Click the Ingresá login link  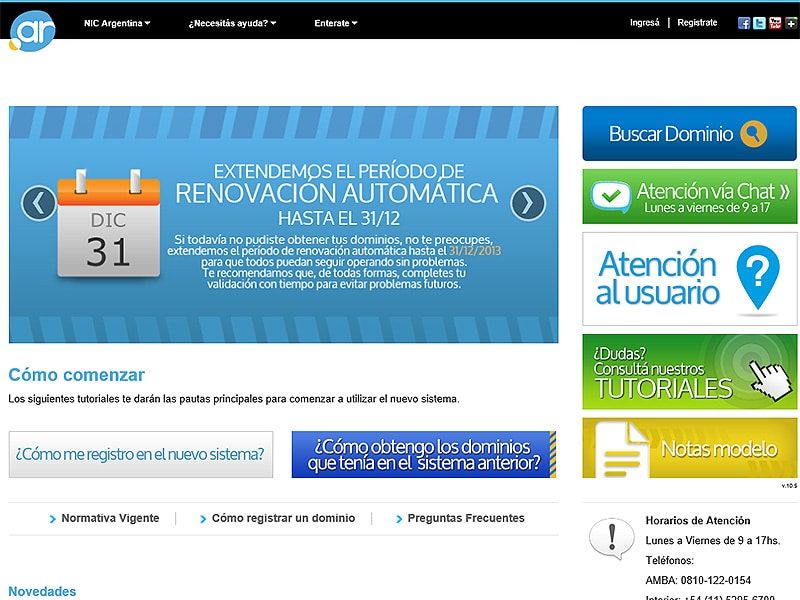(x=644, y=22)
